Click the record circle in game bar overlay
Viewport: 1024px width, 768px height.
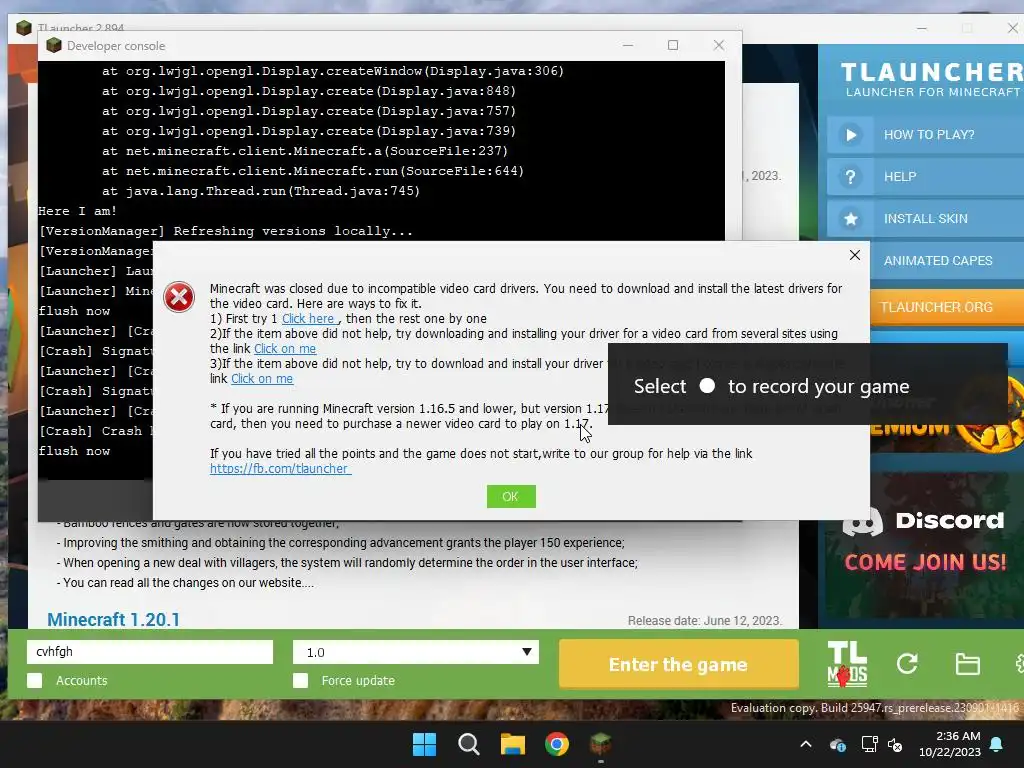pyautogui.click(x=707, y=386)
